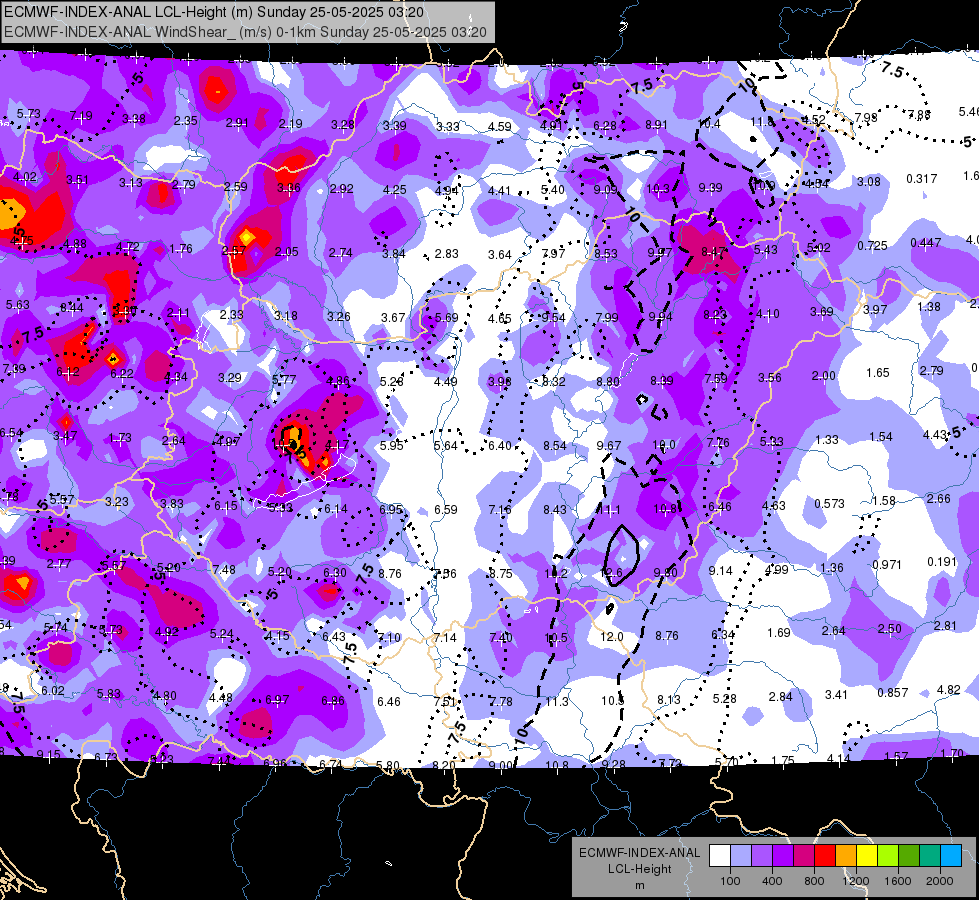Image resolution: width=979 pixels, height=900 pixels.
Task: Click the grid value '0.191'
Action: click(x=942, y=561)
